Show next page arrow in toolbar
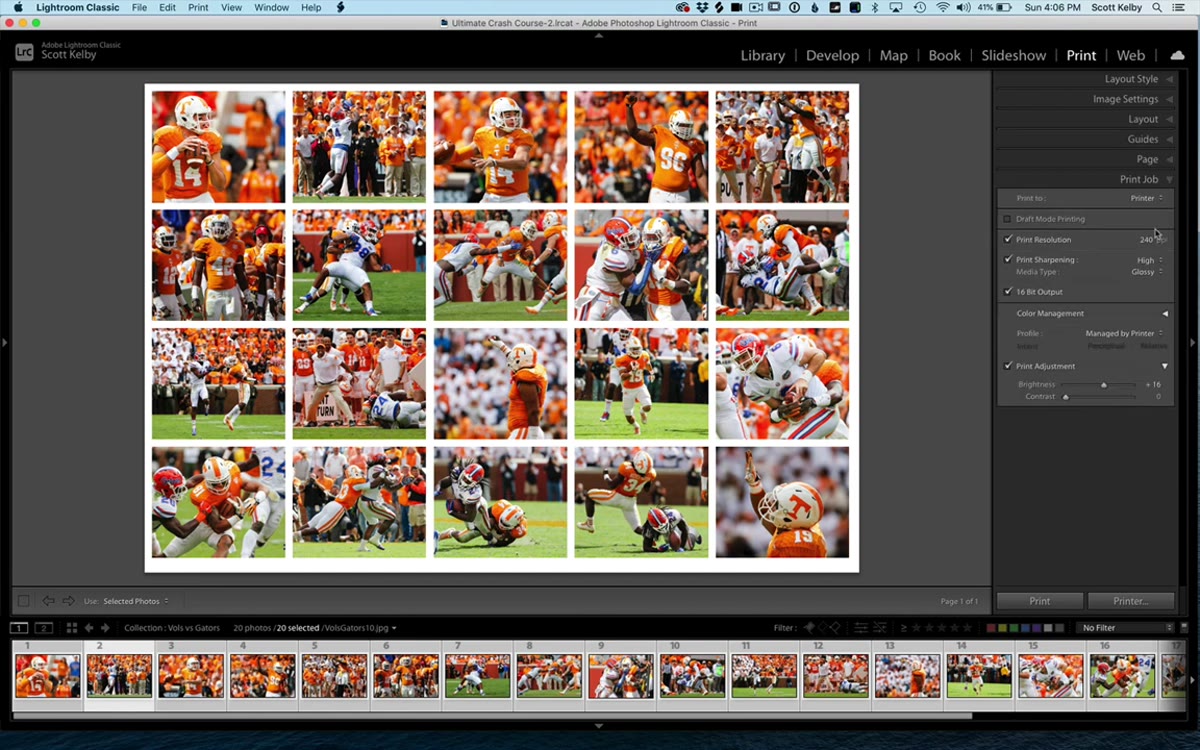The height and width of the screenshot is (750, 1200). click(x=69, y=601)
